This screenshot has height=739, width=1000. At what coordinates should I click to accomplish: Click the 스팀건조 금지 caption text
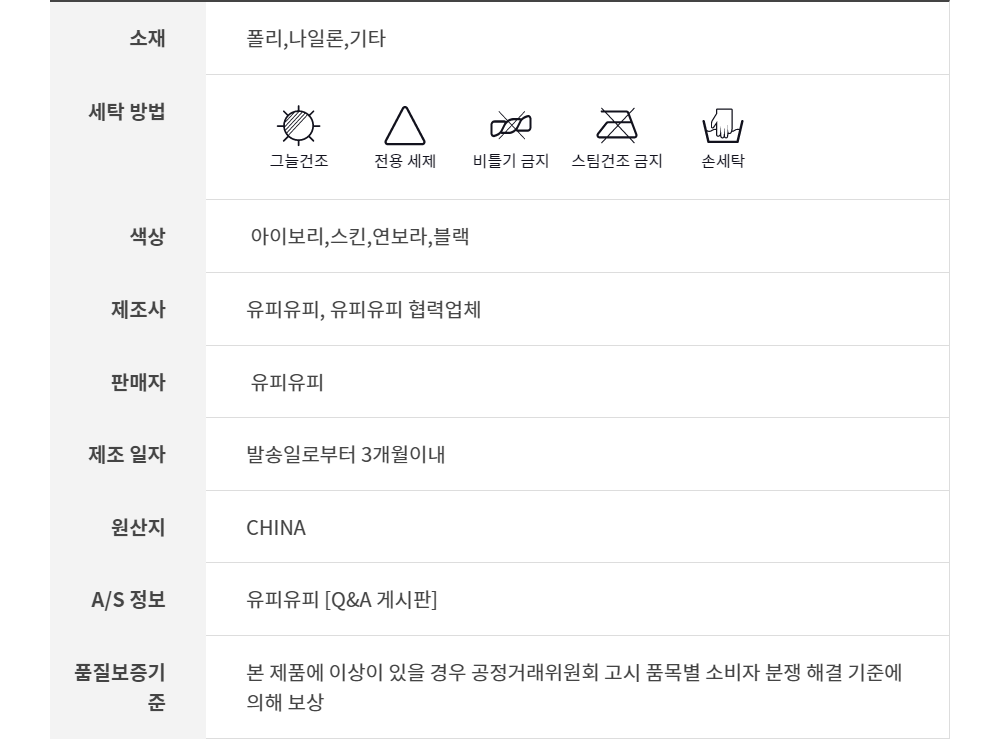(617, 160)
